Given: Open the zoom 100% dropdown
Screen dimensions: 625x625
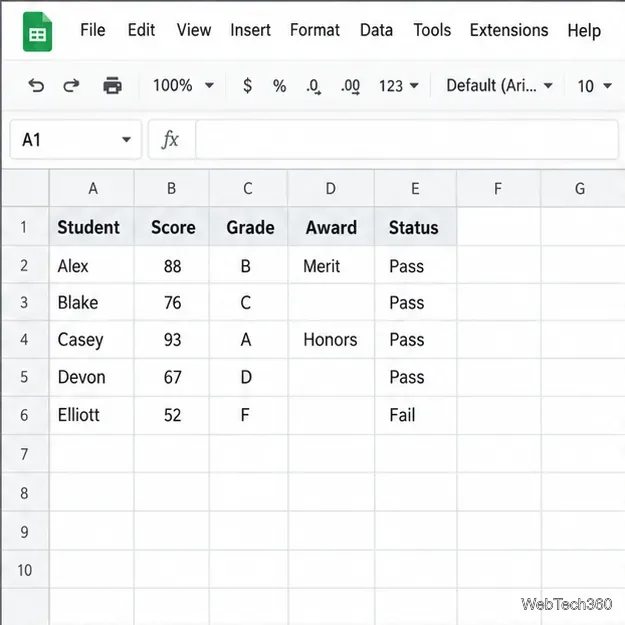Looking at the screenshot, I should coord(183,85).
